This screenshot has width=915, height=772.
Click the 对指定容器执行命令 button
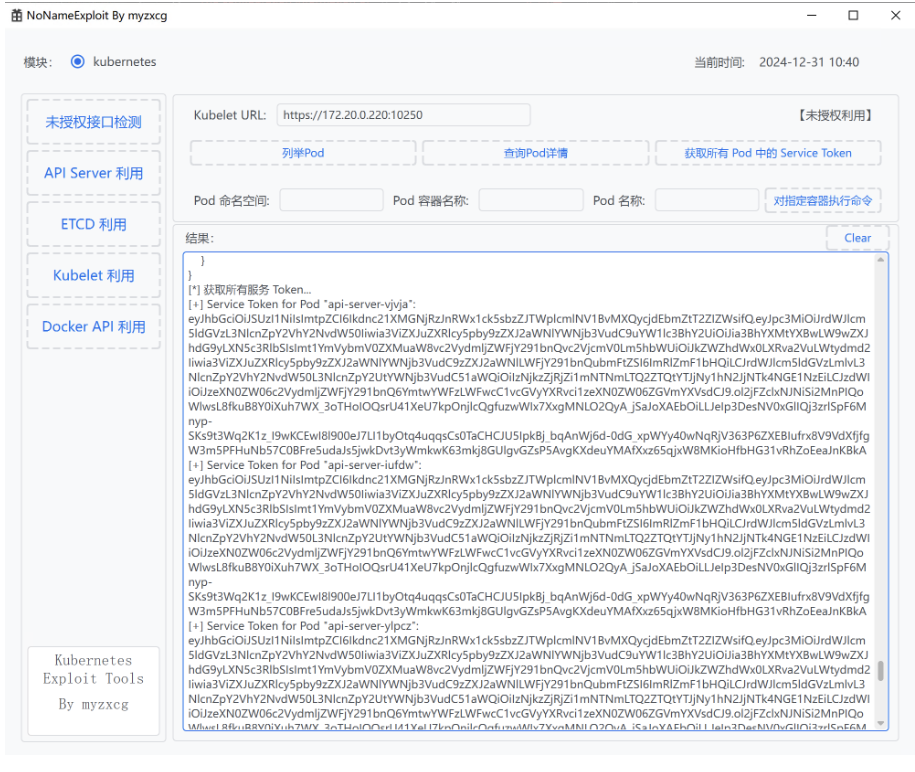pos(823,201)
